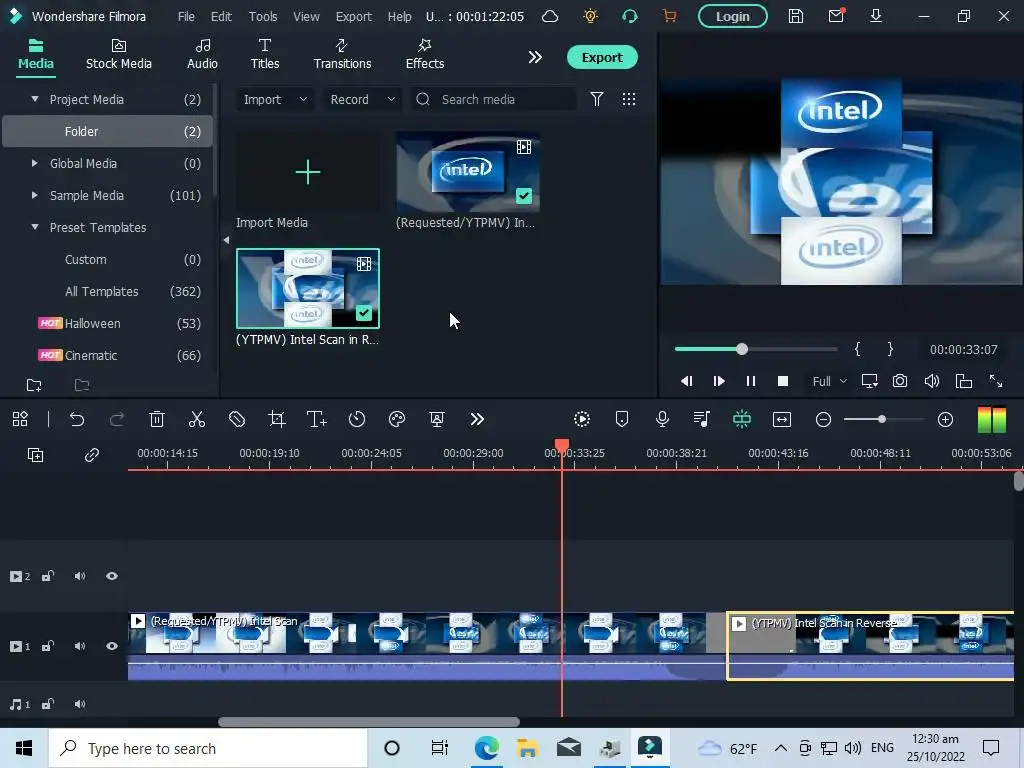
Task: Open preview volume speaker icon
Action: 932,381
